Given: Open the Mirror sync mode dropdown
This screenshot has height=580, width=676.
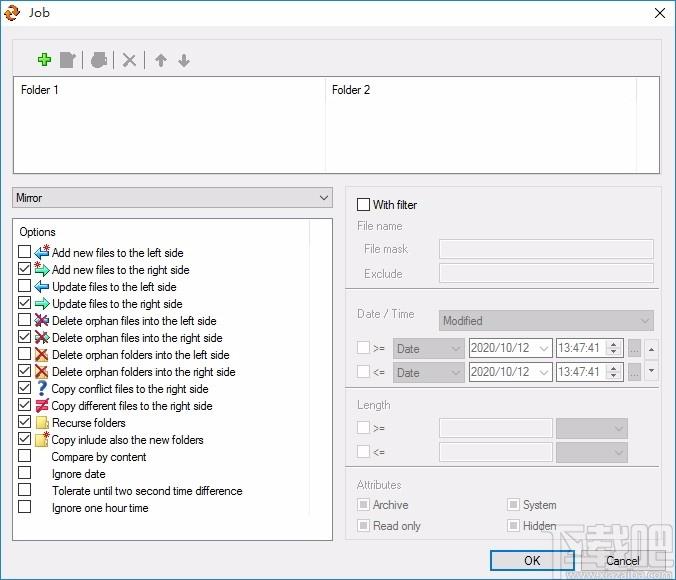Looking at the screenshot, I should [172, 198].
